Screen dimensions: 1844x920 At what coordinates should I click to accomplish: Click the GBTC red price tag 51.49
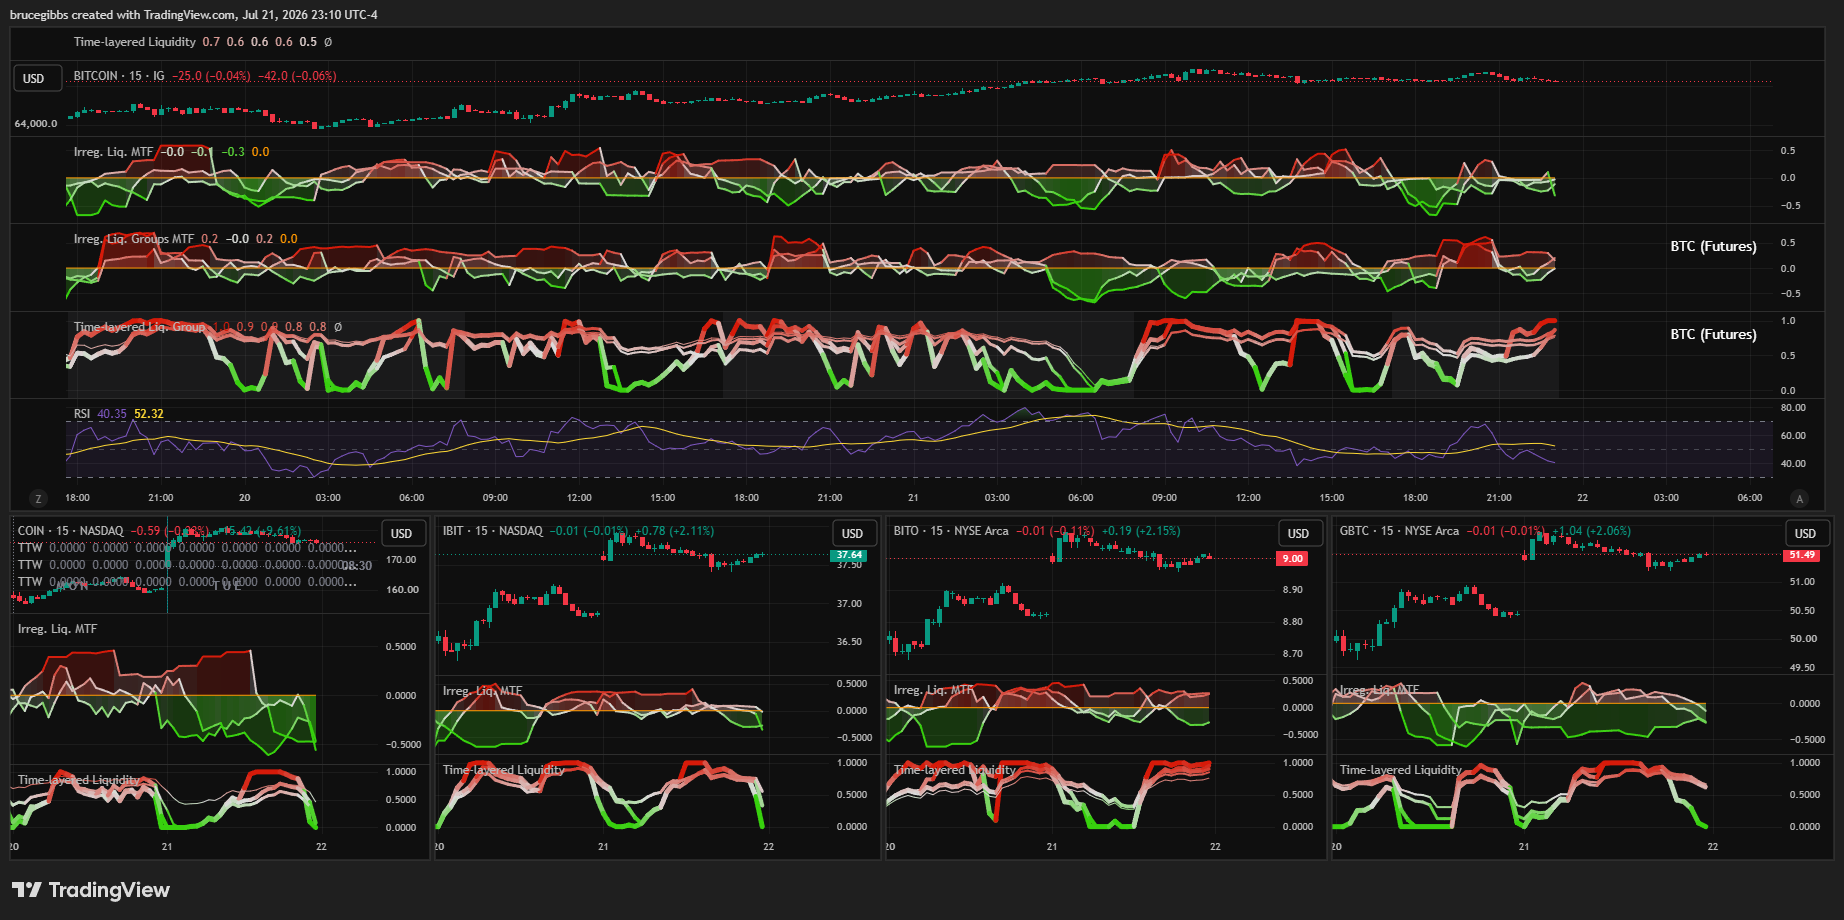(x=1802, y=555)
